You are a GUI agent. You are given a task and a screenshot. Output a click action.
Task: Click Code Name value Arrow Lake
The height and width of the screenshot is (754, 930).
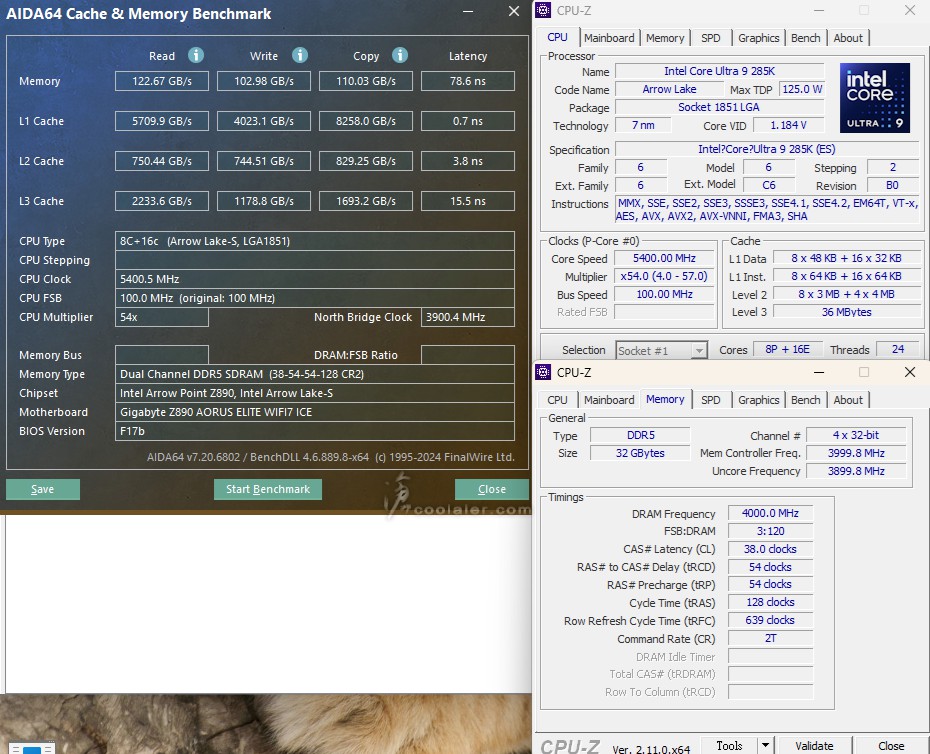[670, 89]
